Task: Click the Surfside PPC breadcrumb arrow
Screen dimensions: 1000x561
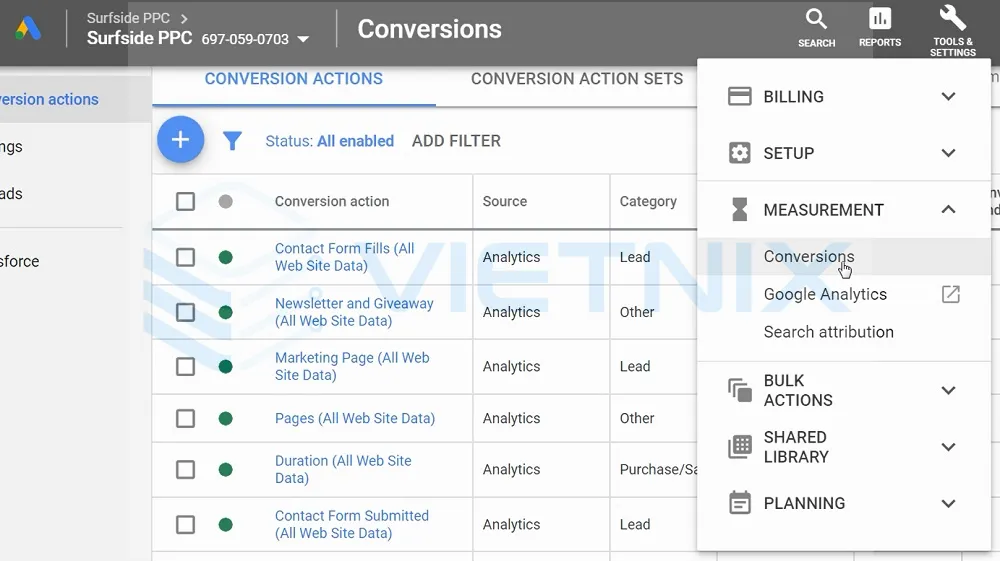Action: point(184,18)
